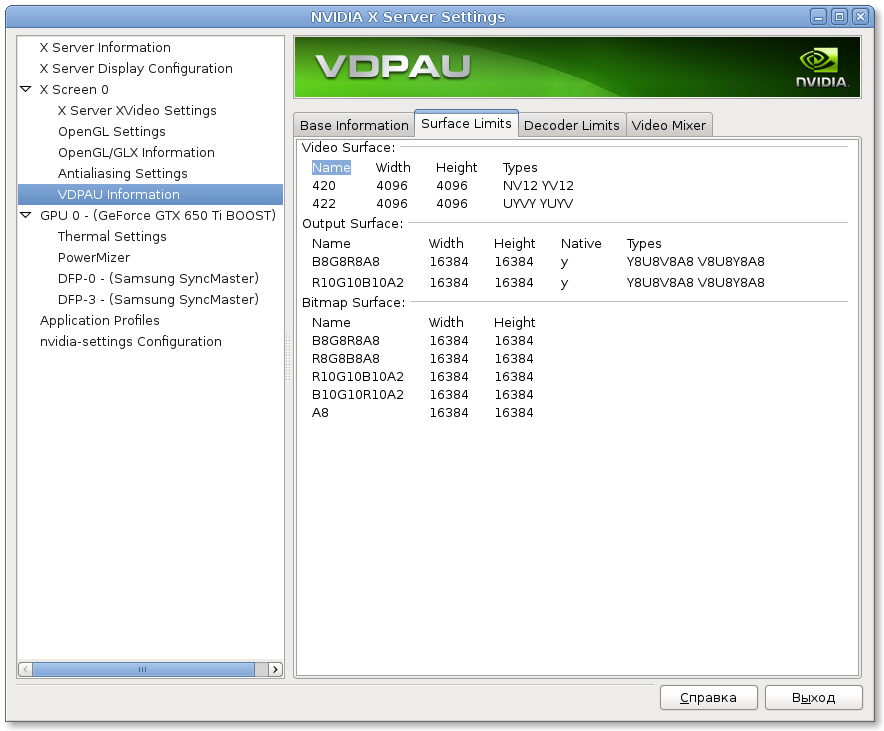
Task: Select X Server Display Configuration
Action: point(136,68)
